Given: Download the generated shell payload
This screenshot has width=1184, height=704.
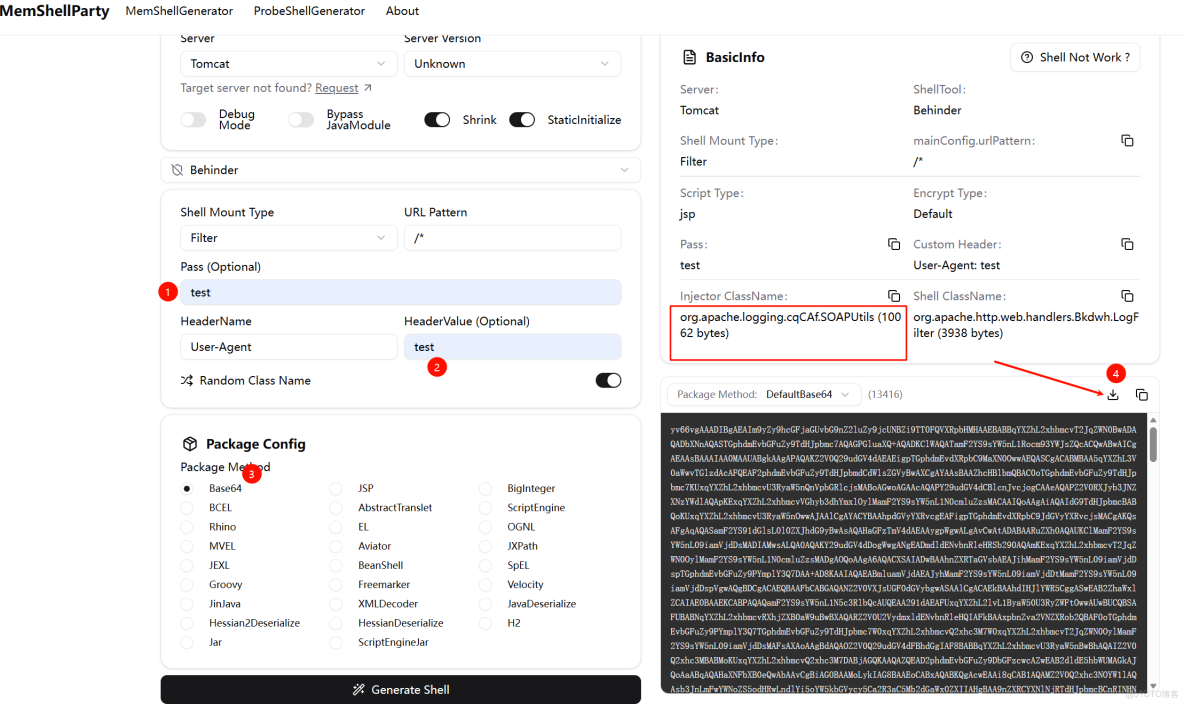Looking at the screenshot, I should pyautogui.click(x=1113, y=395).
